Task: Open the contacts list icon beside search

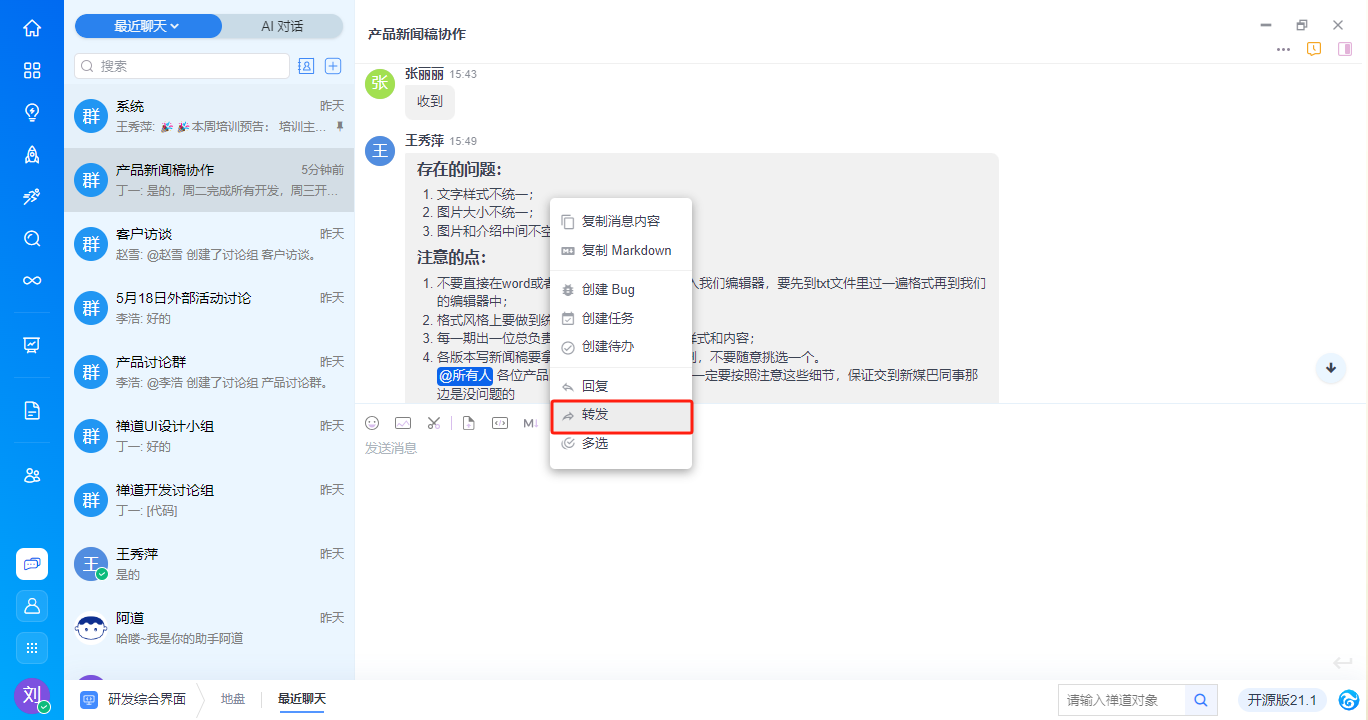Action: pyautogui.click(x=307, y=66)
